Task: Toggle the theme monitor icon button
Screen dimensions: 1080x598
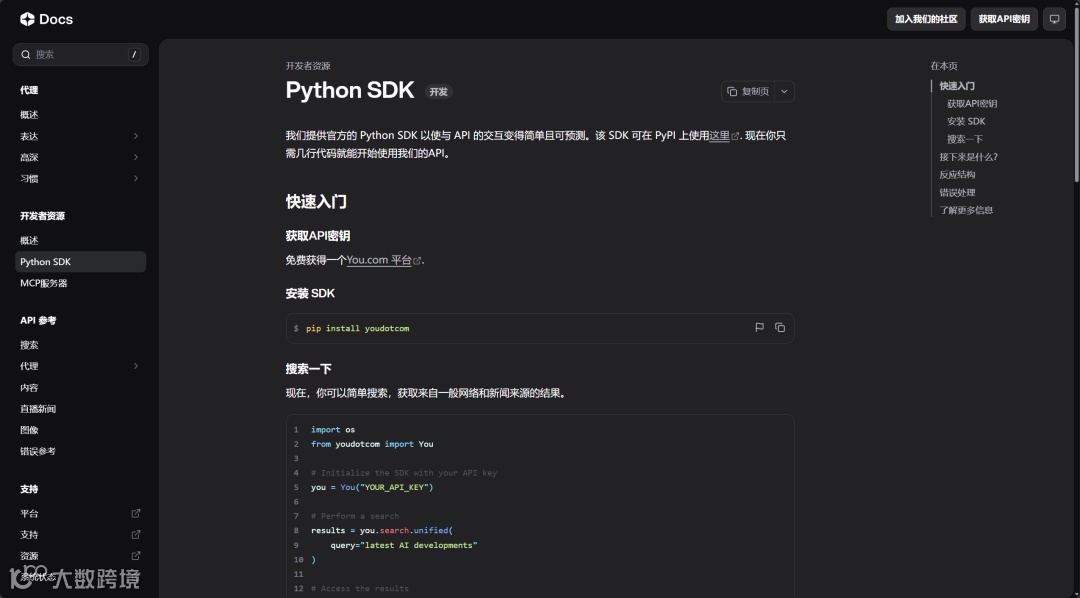Action: click(x=1055, y=19)
